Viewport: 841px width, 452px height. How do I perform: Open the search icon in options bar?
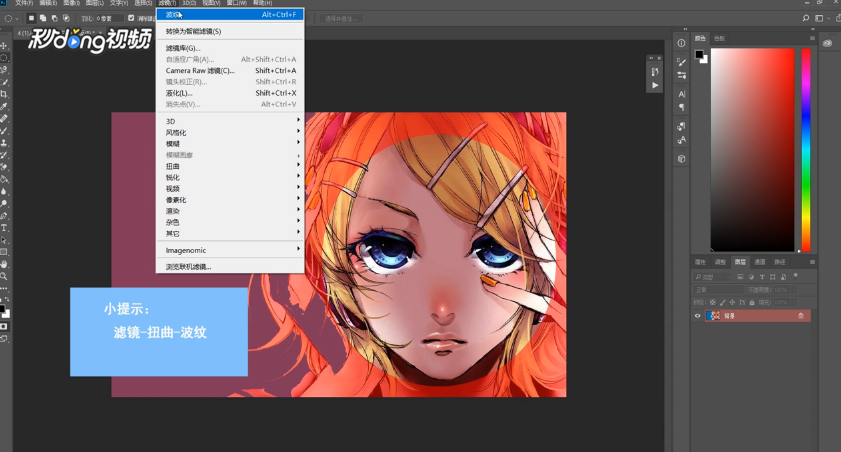[806, 18]
